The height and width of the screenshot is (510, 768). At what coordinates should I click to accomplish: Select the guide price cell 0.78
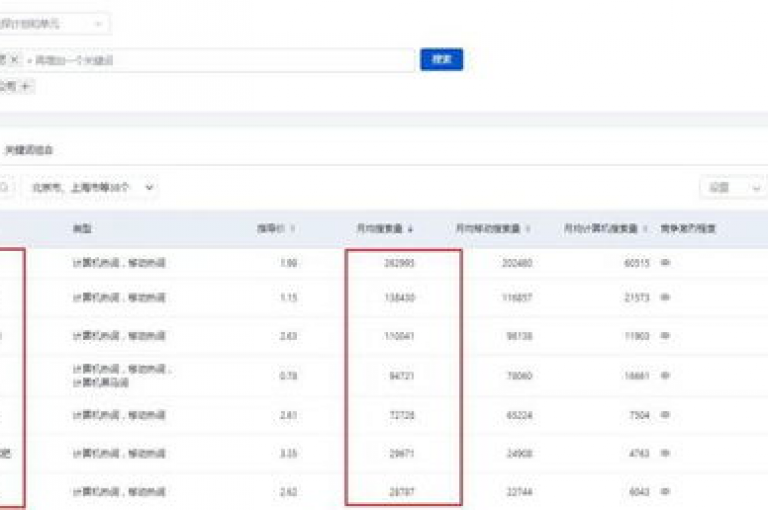288,376
